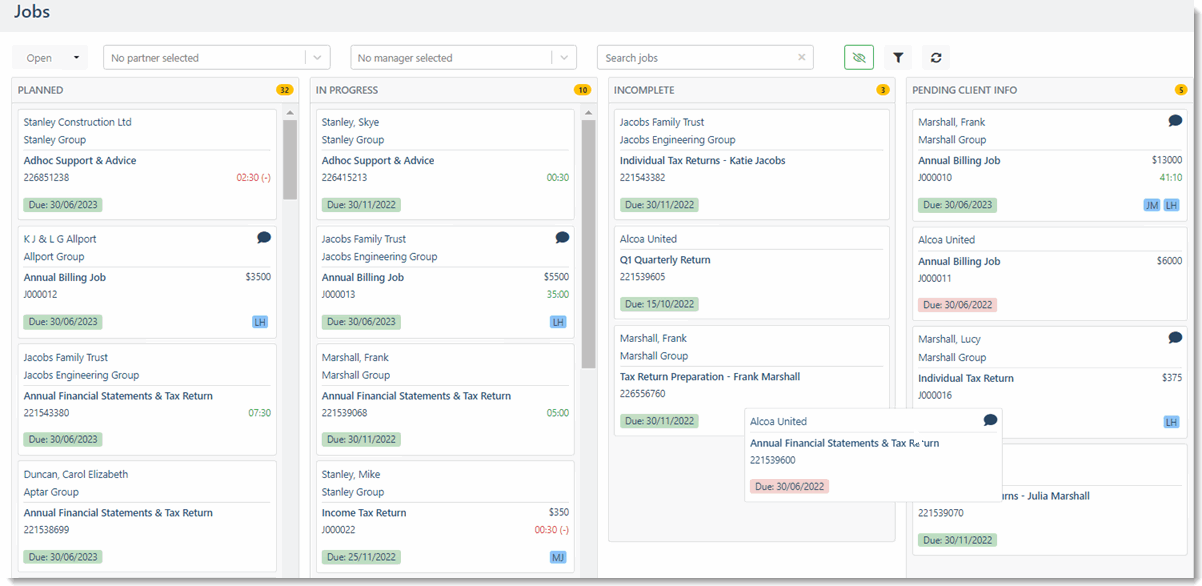Click the PLANNED column header
The image size is (1202, 586).
[41, 90]
